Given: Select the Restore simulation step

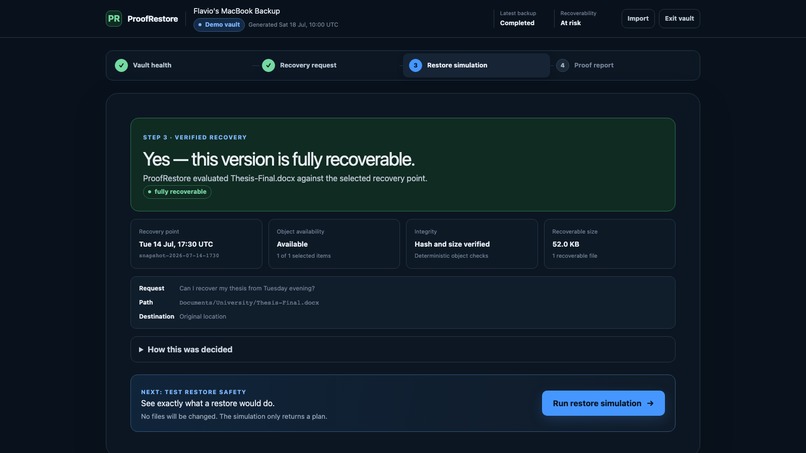Looking at the screenshot, I should point(476,65).
